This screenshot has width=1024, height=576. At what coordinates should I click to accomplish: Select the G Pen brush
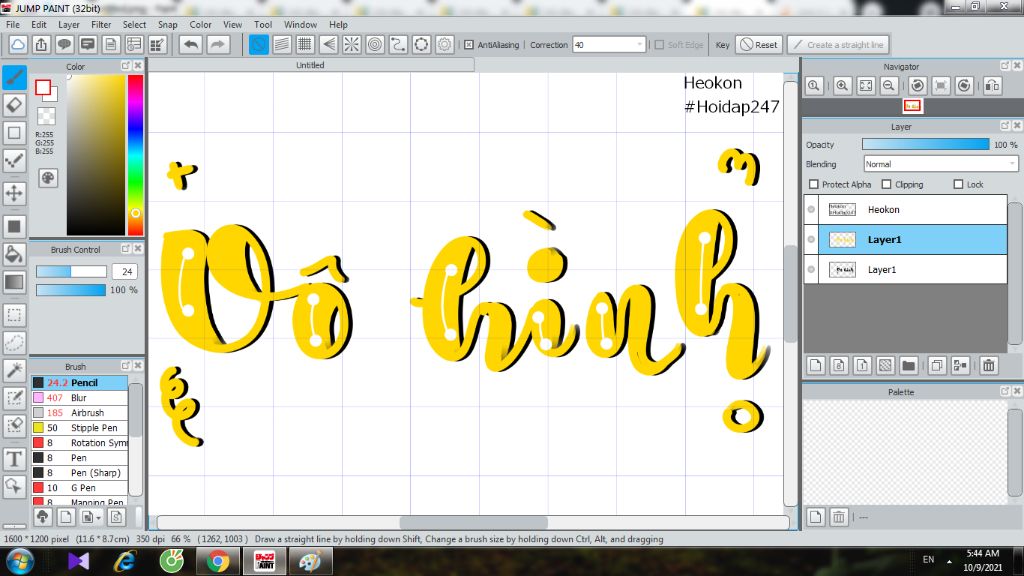[80, 488]
